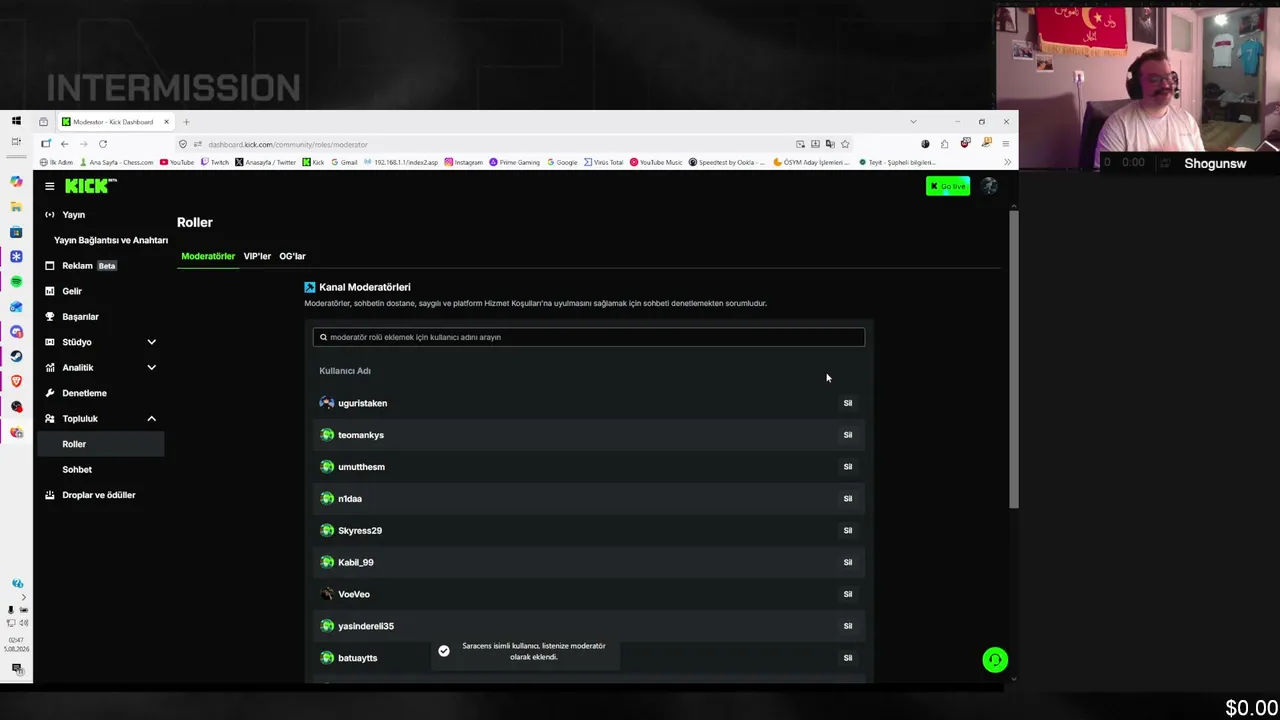The width and height of the screenshot is (1280, 720).
Task: Click the Analitik graph icon
Action: point(50,368)
